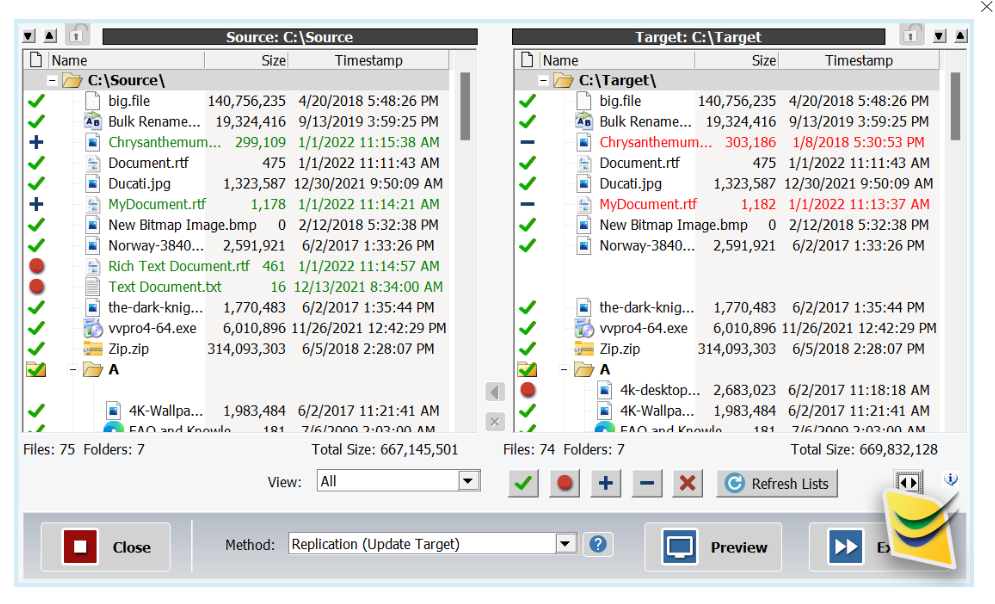Click the Refresh Lists button
Image resolution: width=995 pixels, height=604 pixels.
pyautogui.click(x=777, y=483)
